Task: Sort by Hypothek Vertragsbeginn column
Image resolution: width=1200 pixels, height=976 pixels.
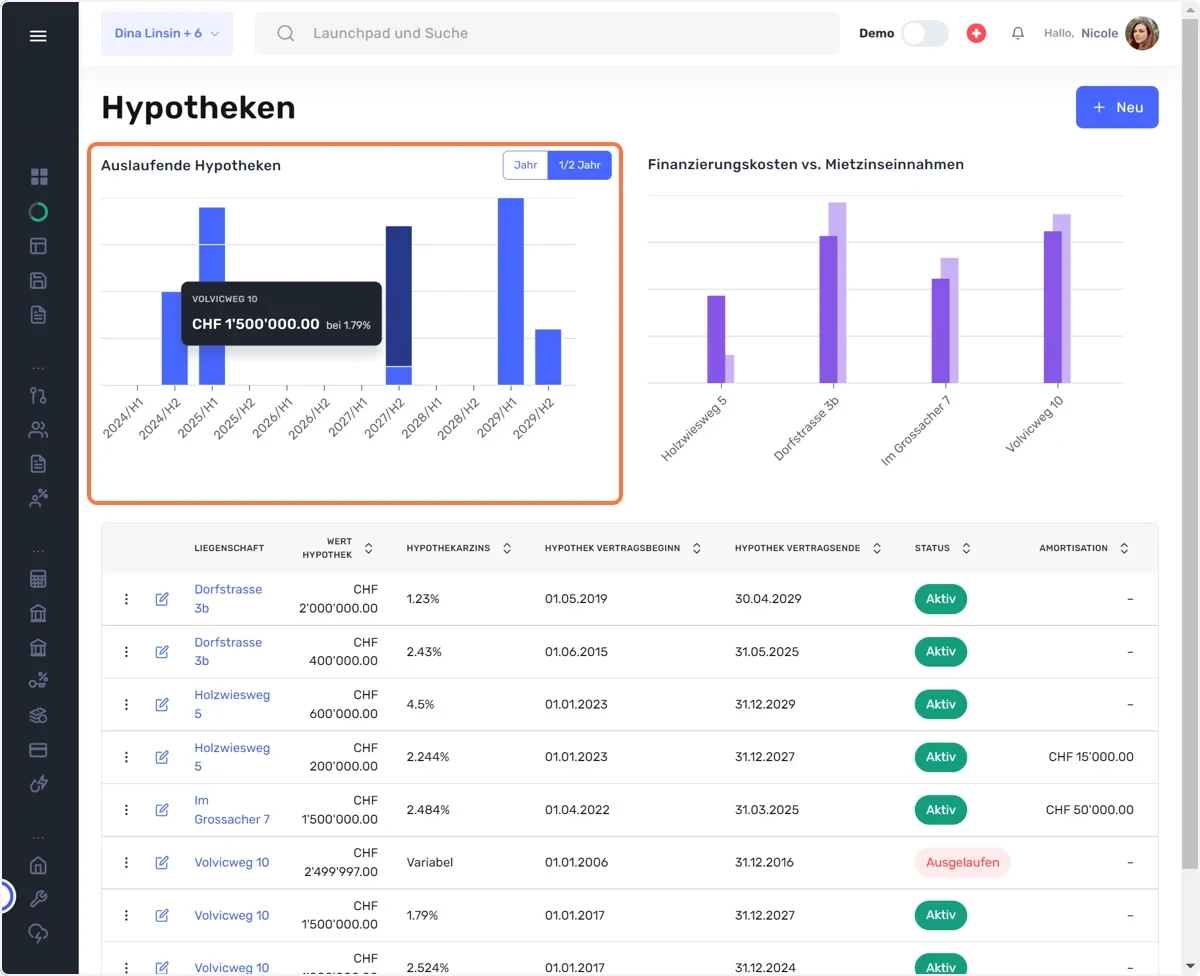Action: pyautogui.click(x=697, y=548)
